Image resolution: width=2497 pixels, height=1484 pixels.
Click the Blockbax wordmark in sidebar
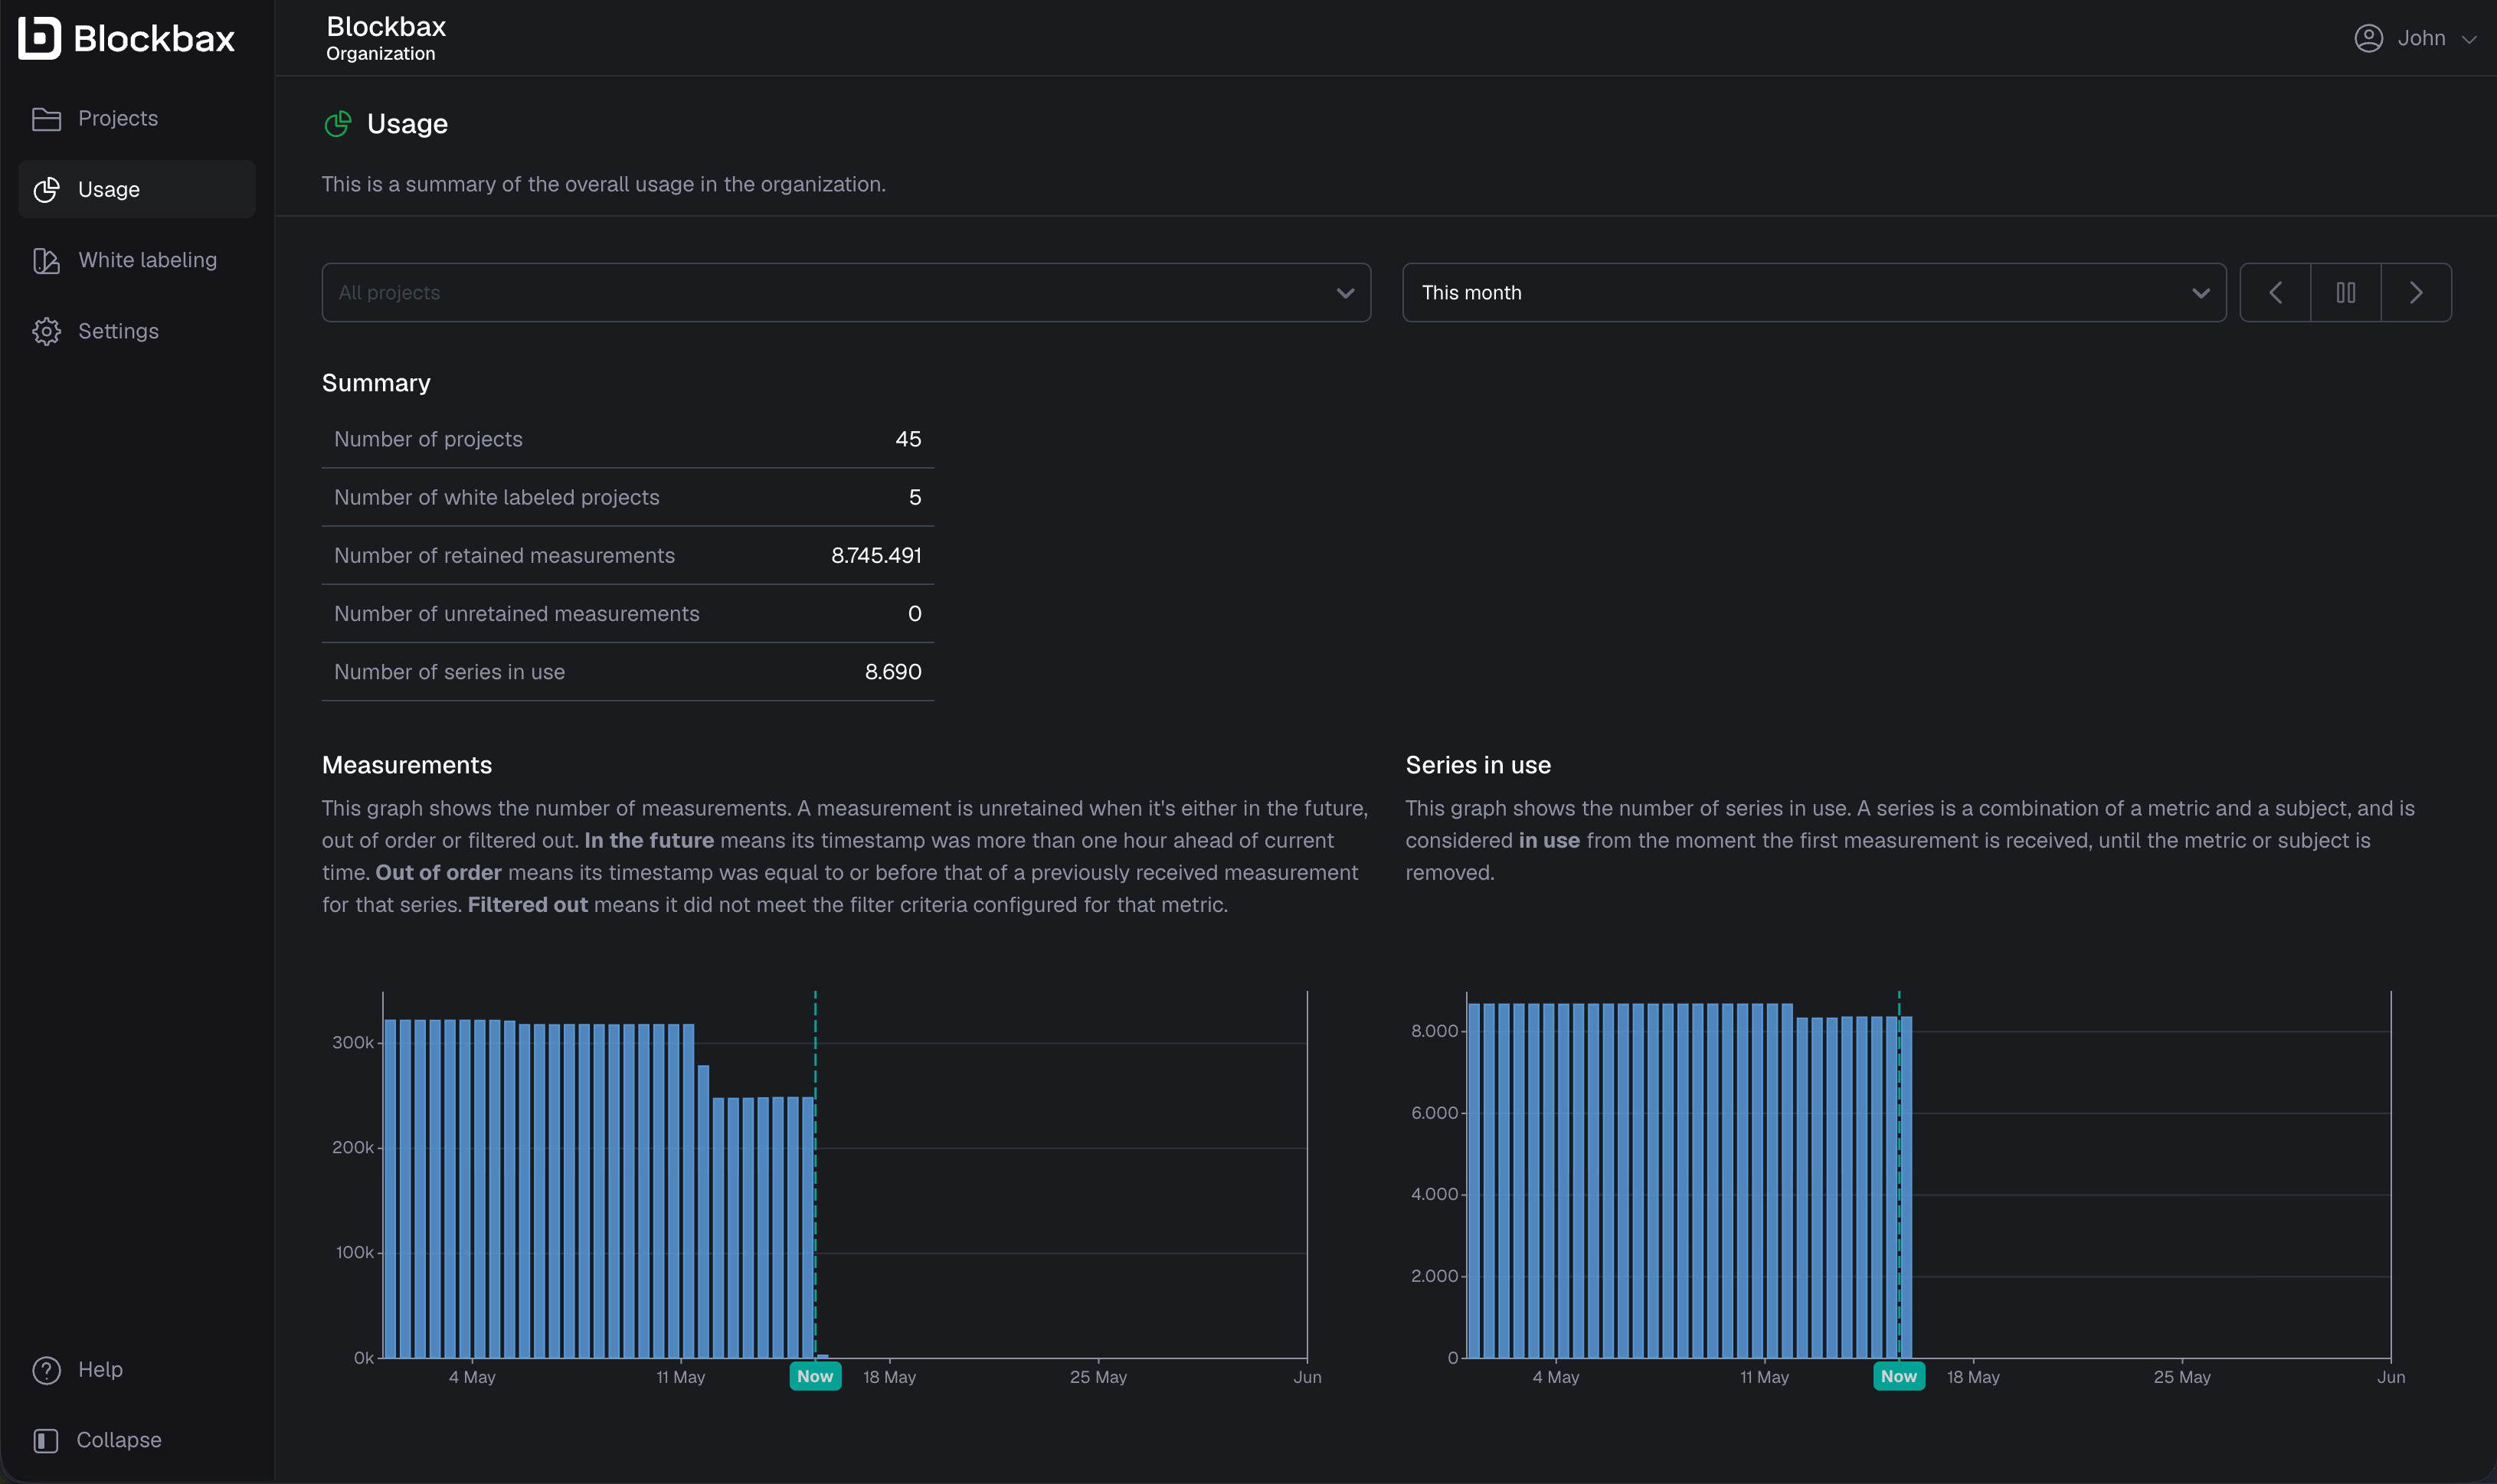pyautogui.click(x=154, y=39)
